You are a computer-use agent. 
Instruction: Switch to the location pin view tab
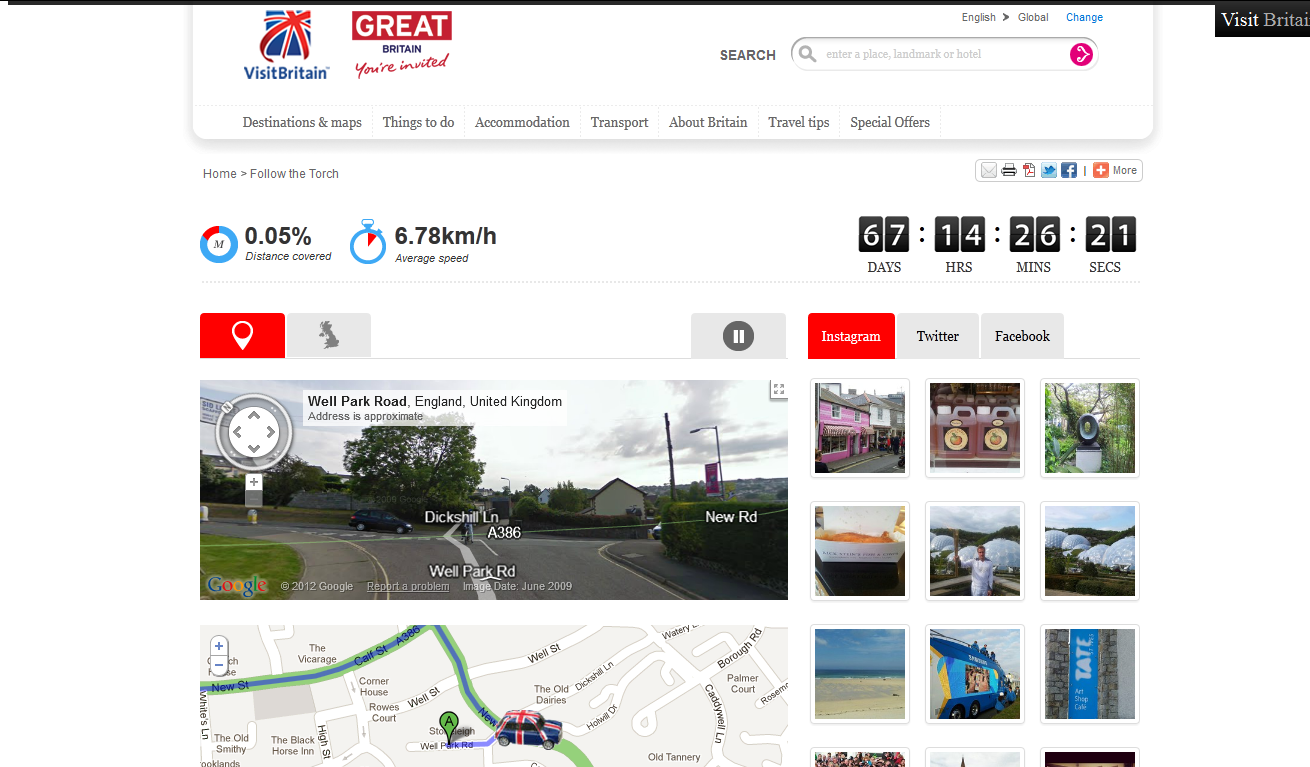click(x=242, y=335)
